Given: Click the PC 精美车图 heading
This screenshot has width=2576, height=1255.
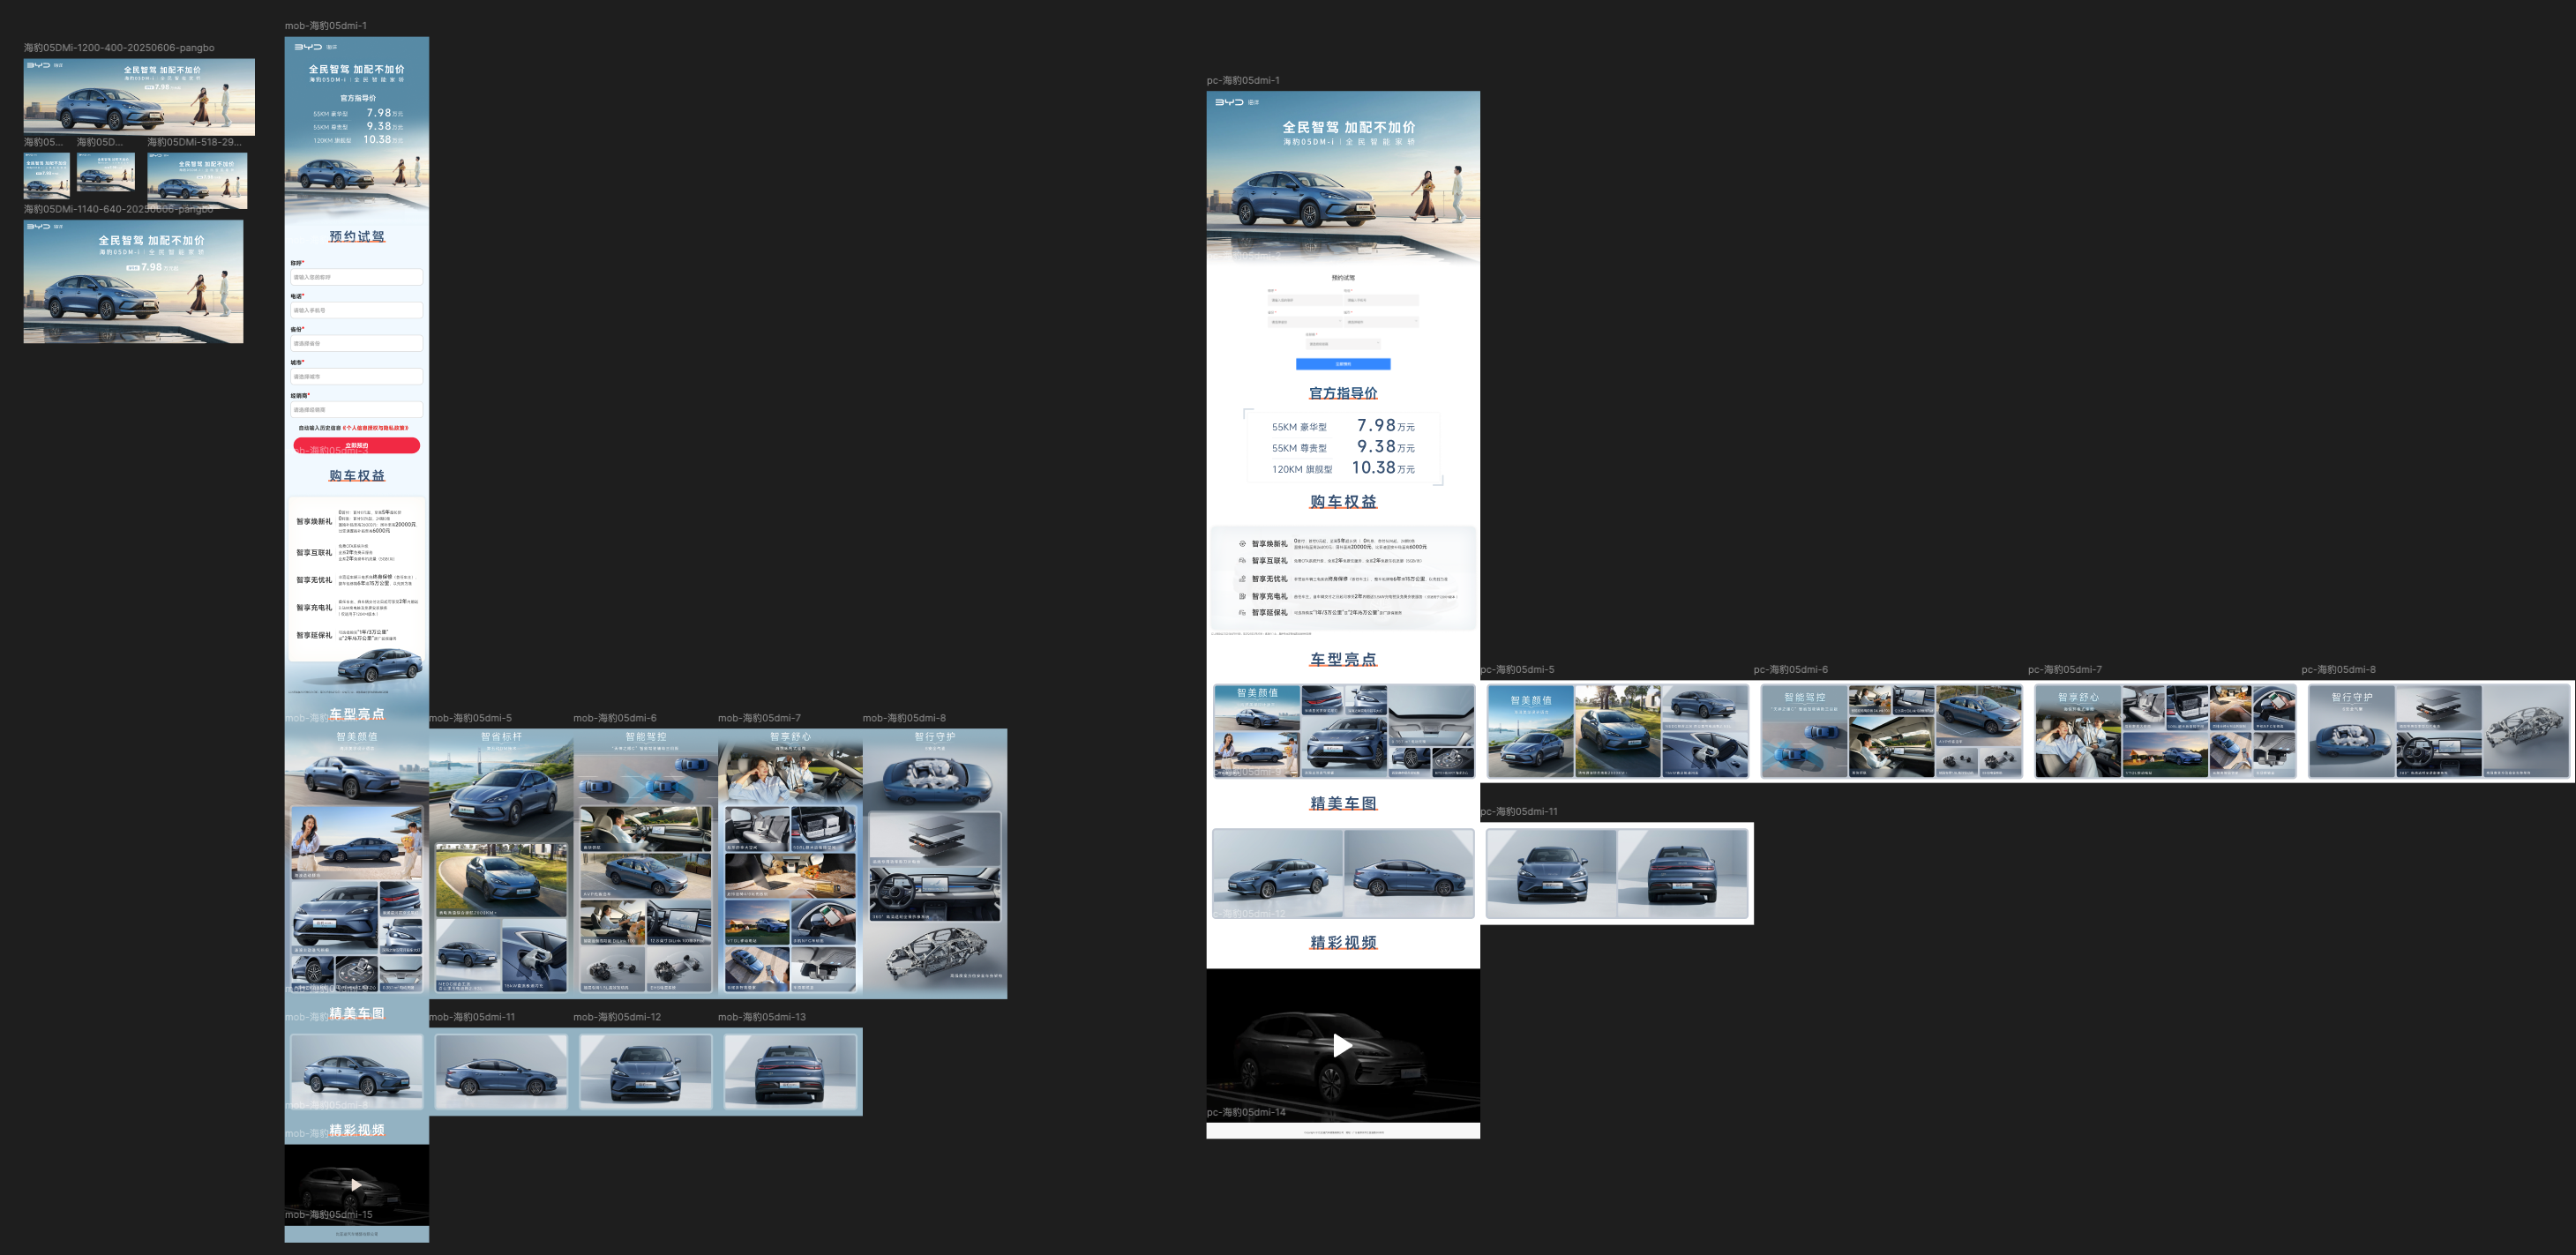Looking at the screenshot, I should [x=1343, y=803].
